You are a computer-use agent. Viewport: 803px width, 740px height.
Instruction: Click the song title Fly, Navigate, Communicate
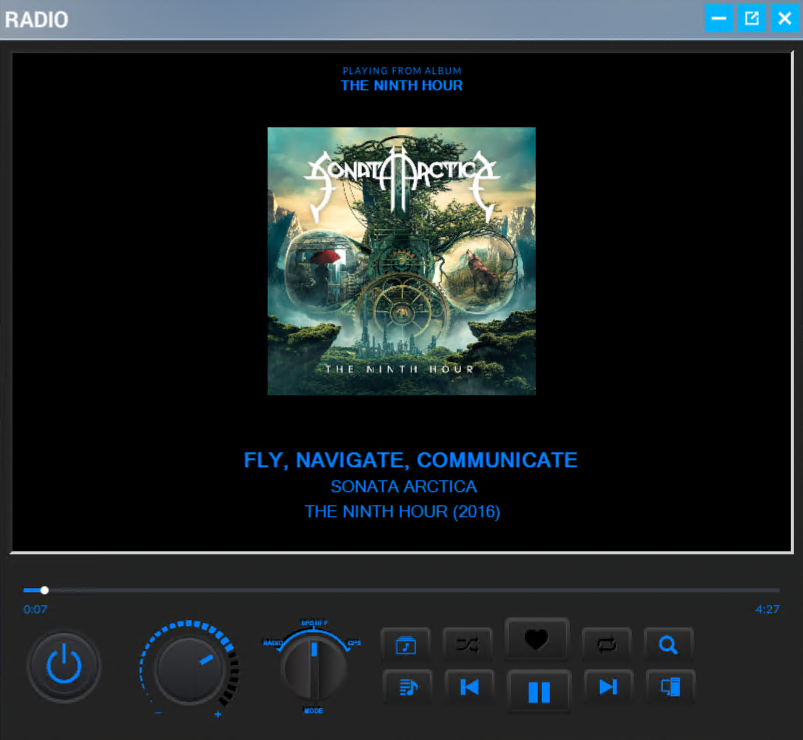coord(410,460)
